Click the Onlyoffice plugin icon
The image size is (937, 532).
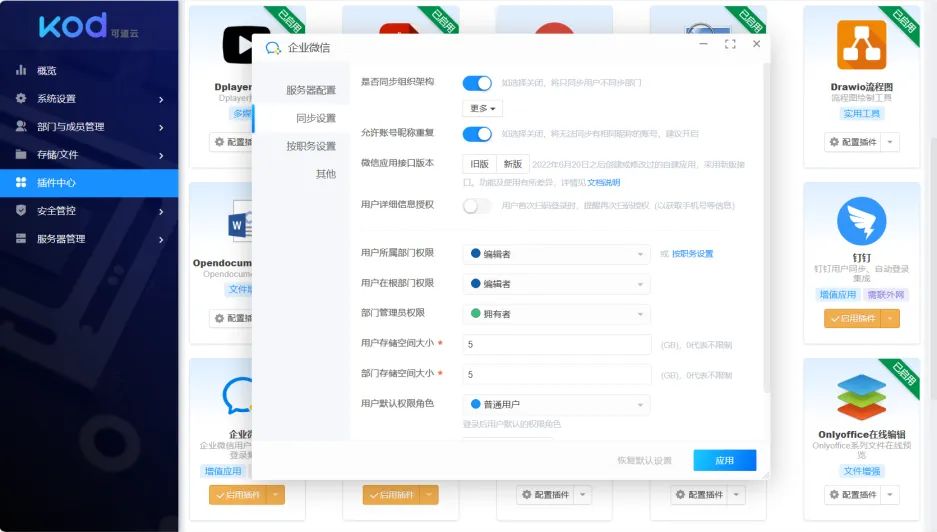[x=861, y=397]
